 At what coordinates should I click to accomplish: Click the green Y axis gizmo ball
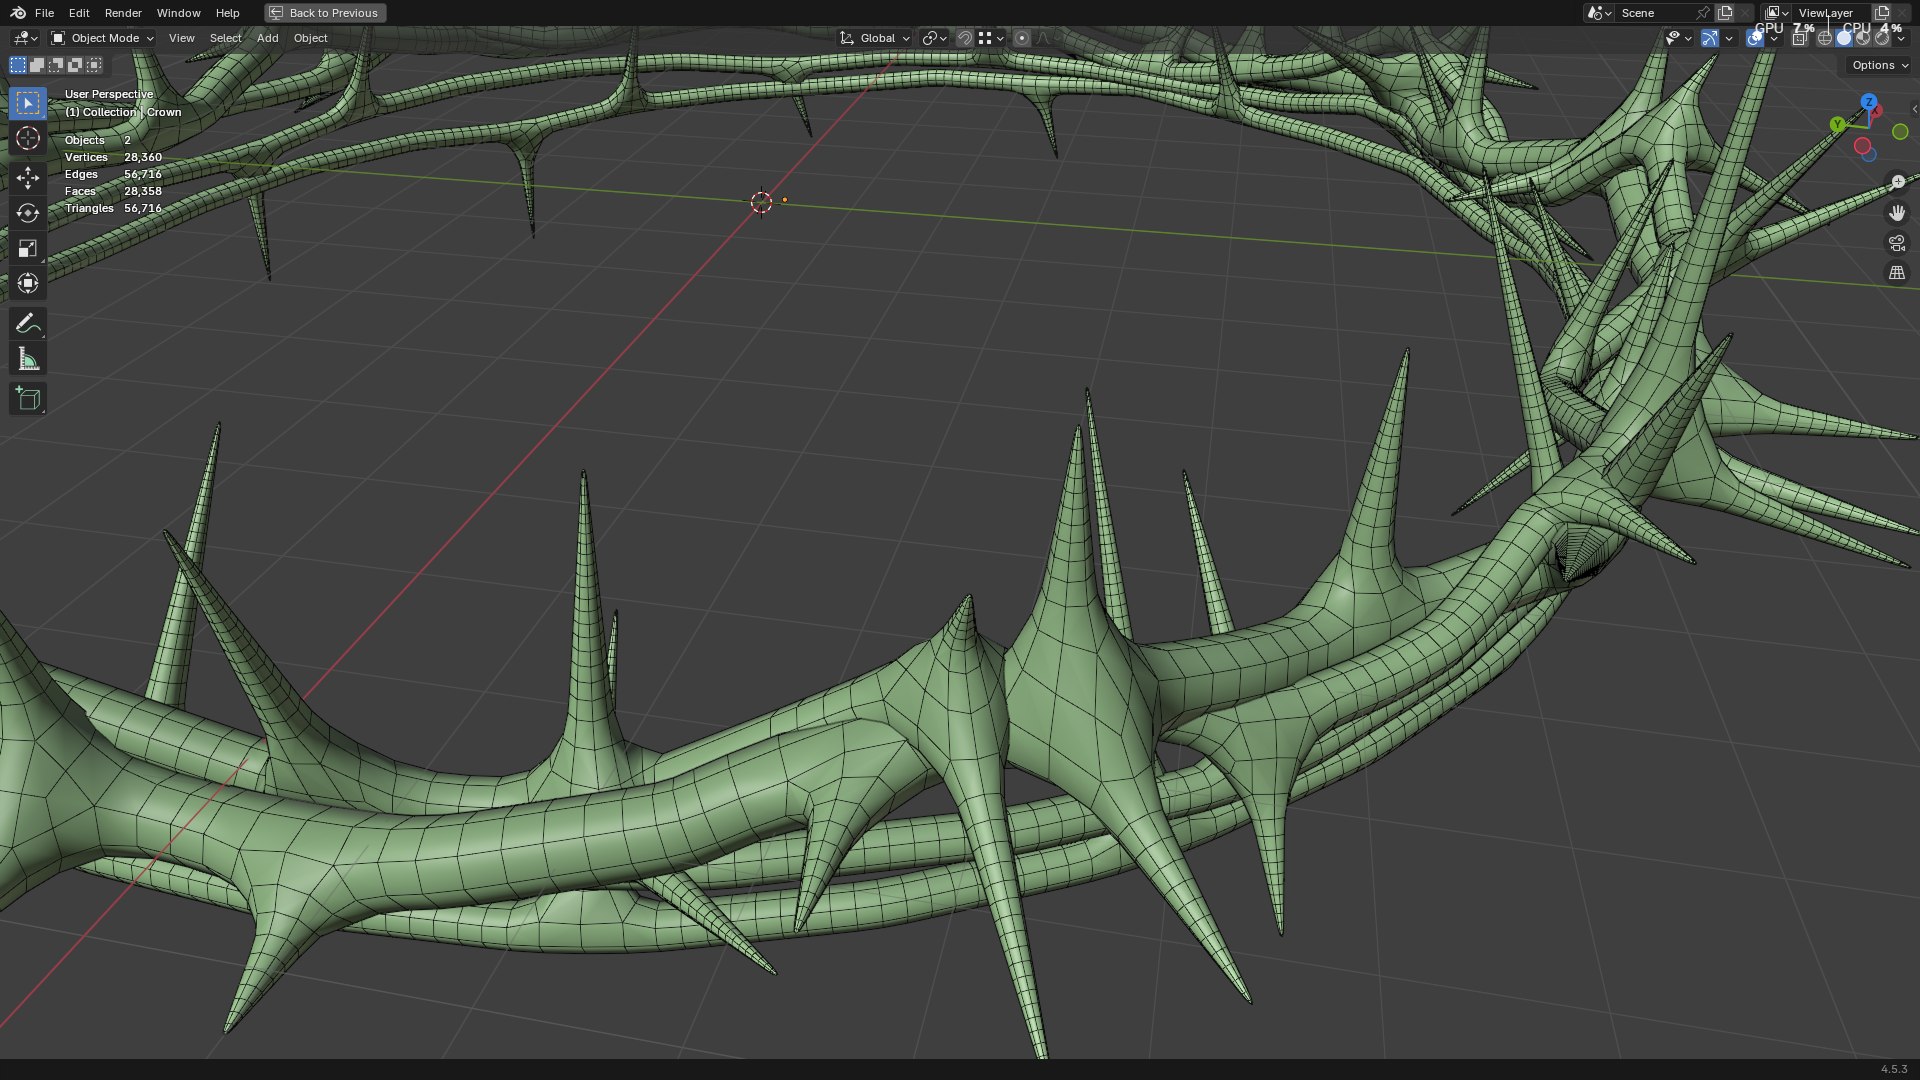(1838, 125)
